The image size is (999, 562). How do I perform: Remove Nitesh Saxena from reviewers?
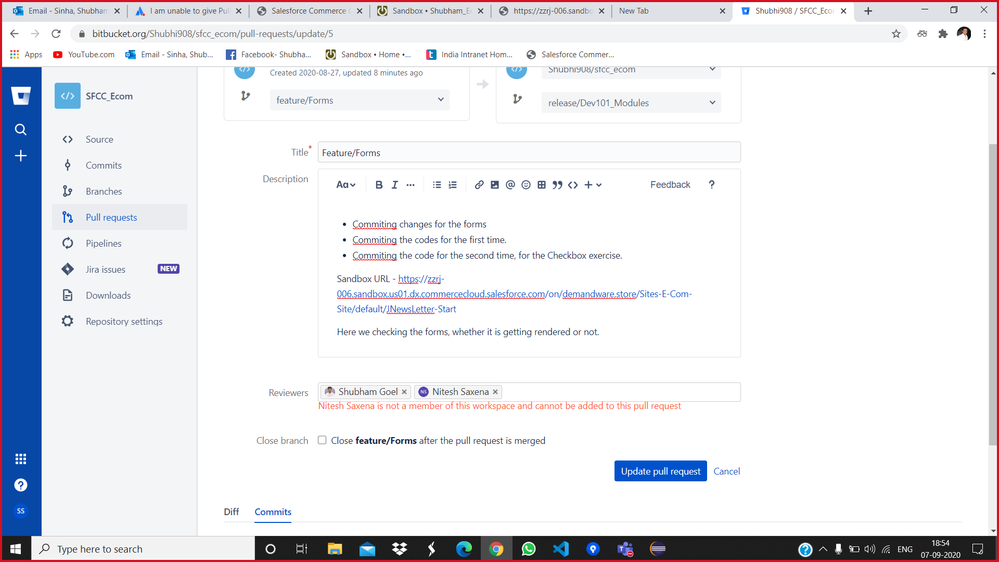pos(495,392)
